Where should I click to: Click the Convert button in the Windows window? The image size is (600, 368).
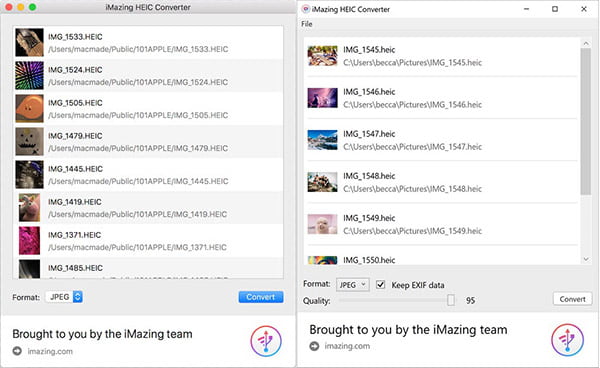pos(572,299)
